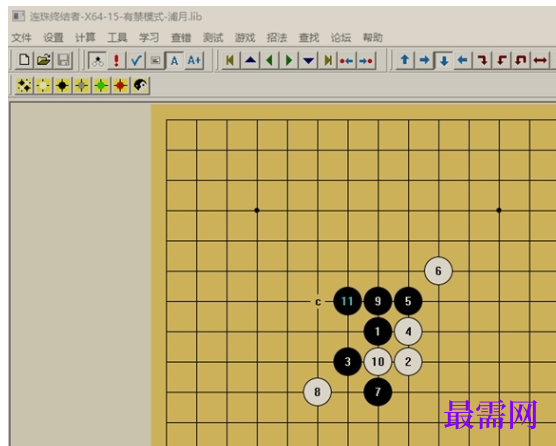Click white stone number 2

(408, 362)
